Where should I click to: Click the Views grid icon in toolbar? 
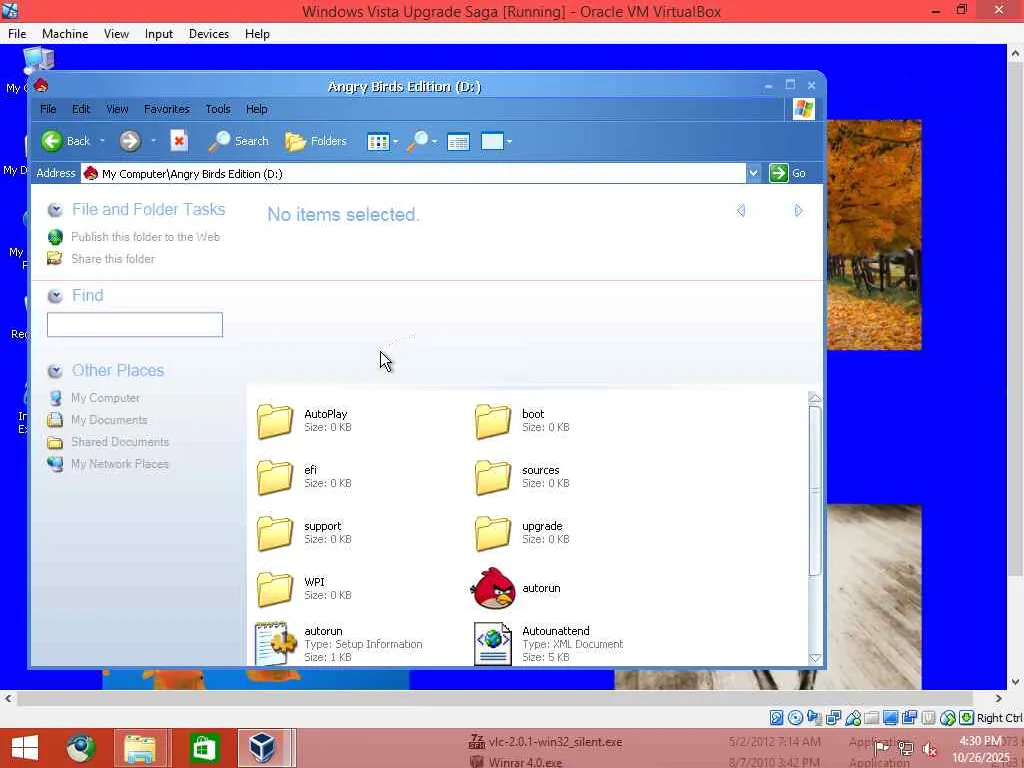click(378, 141)
